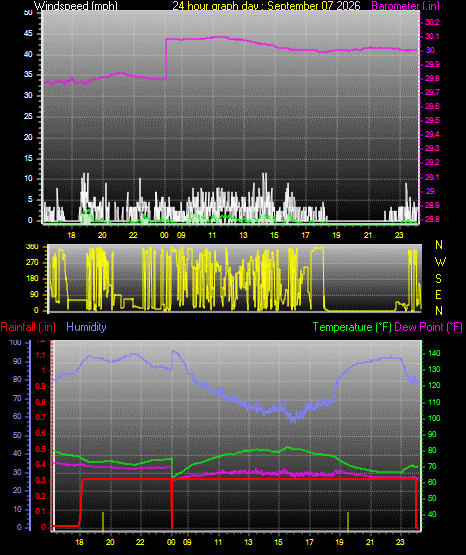Click the 23 hour label on windspeed chart
The height and width of the screenshot is (555, 466).
click(399, 235)
